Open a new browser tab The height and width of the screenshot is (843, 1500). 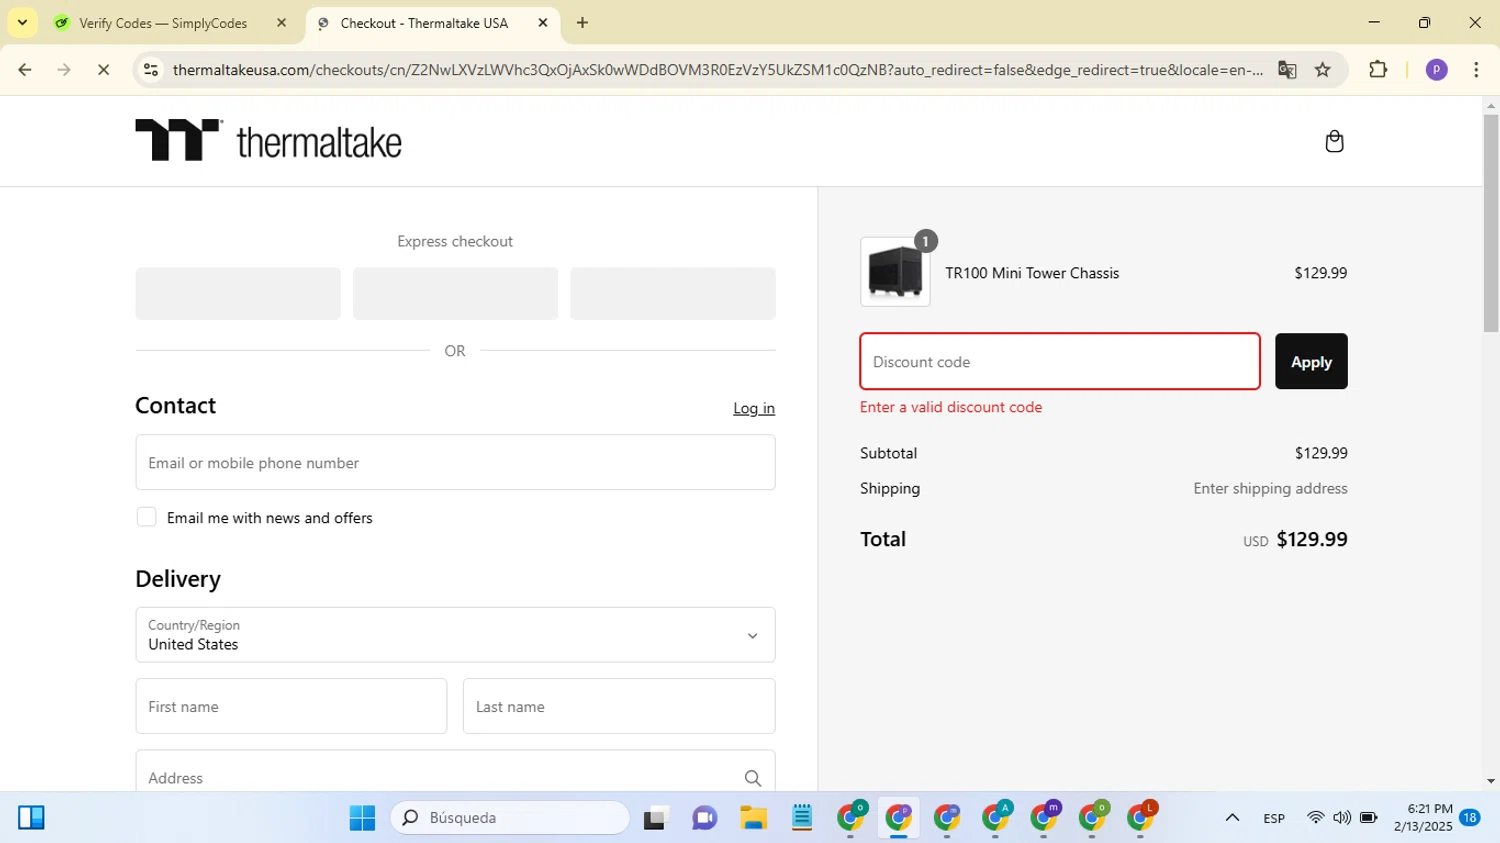[x=582, y=23]
